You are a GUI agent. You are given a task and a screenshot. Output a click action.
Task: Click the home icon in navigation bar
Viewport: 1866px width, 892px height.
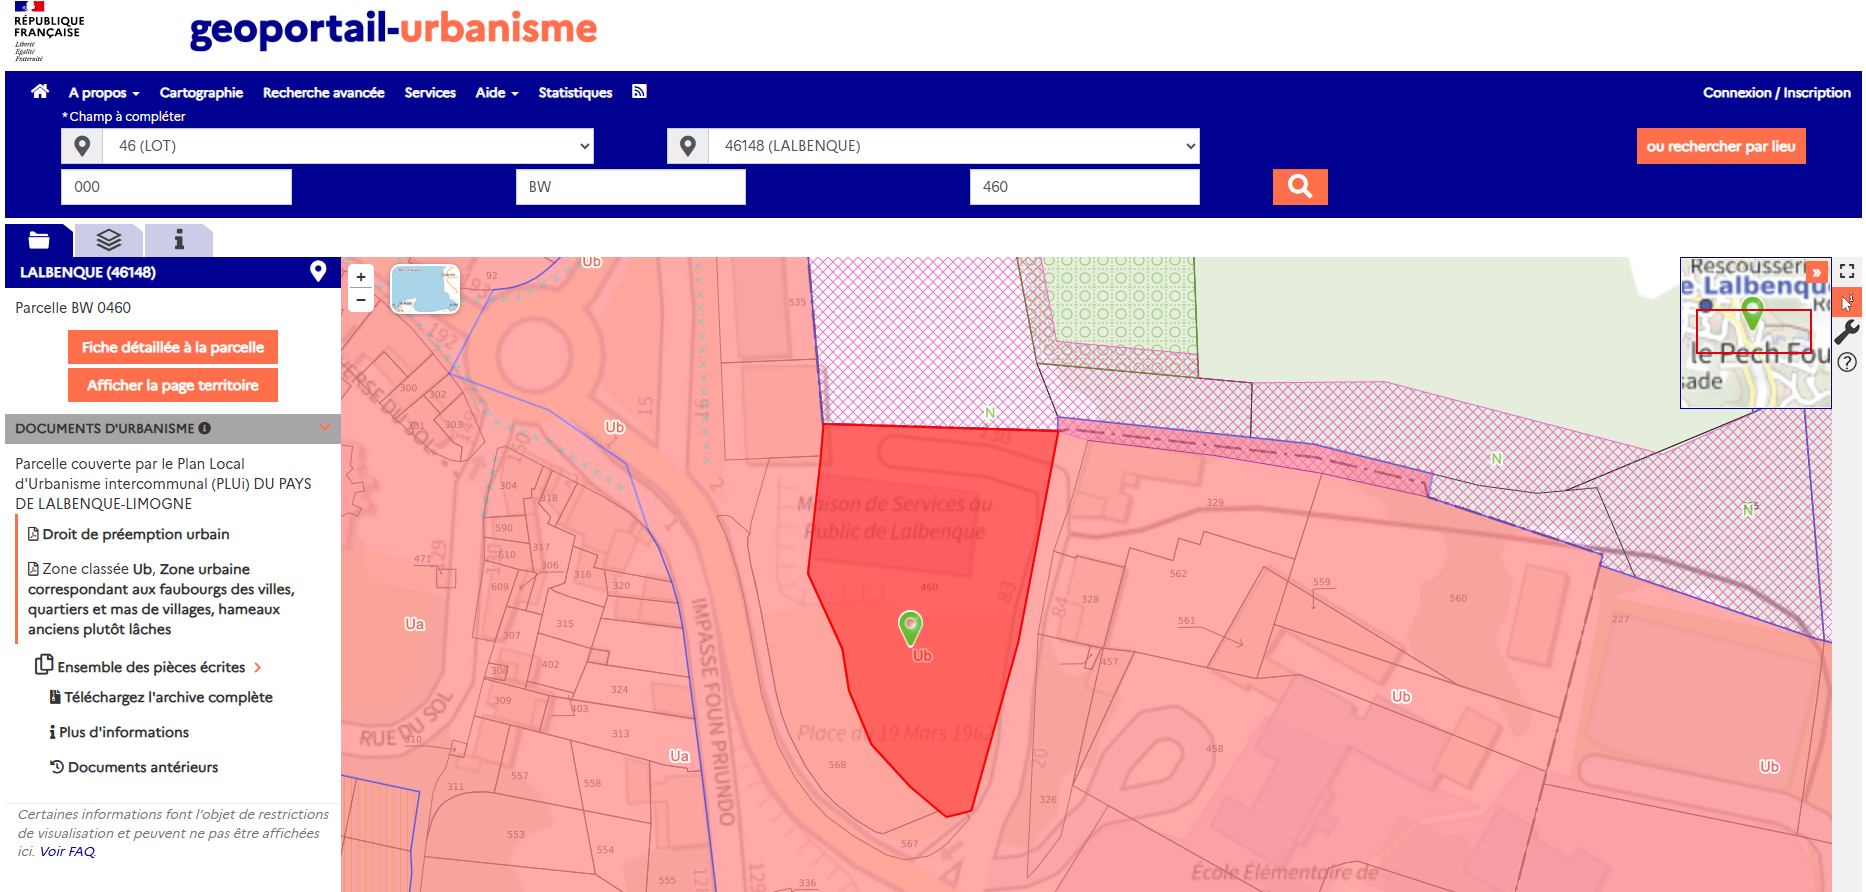pyautogui.click(x=40, y=92)
